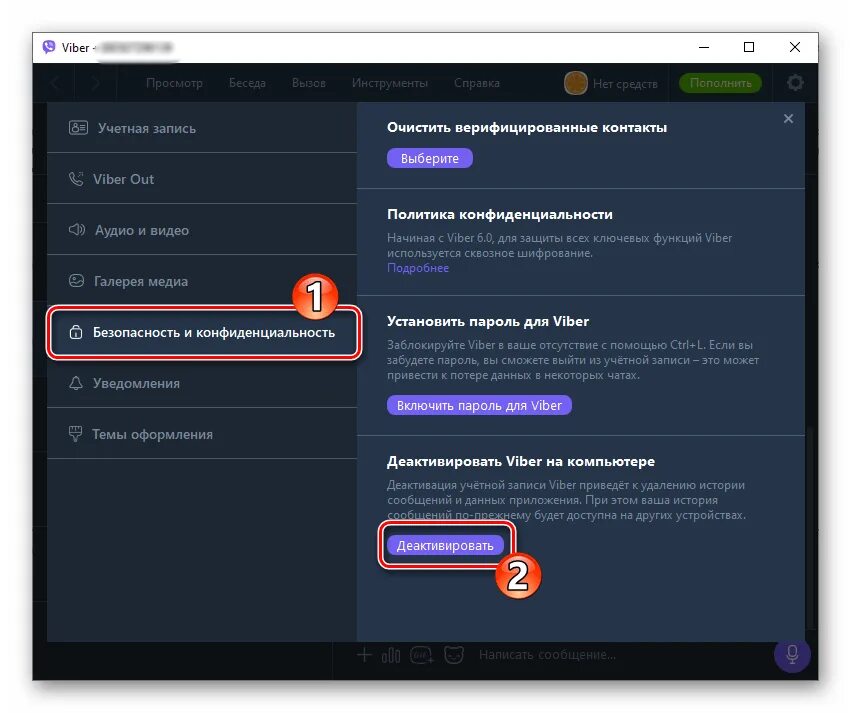Click the media gallery icon
Viewport: 851px width, 713px height.
(76, 281)
